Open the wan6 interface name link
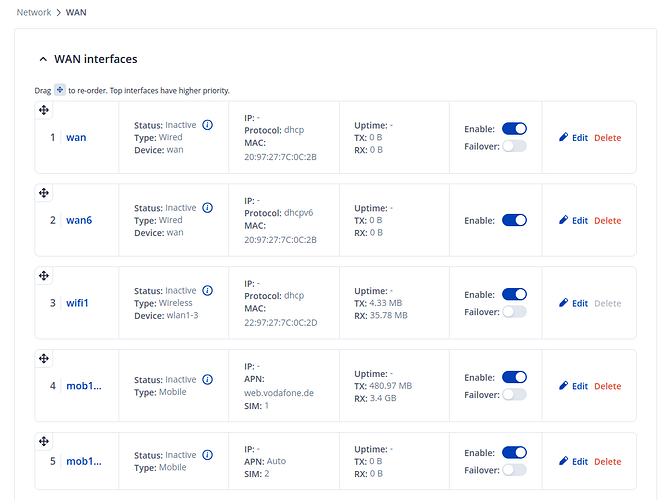The width and height of the screenshot is (659, 500). click(x=79, y=220)
